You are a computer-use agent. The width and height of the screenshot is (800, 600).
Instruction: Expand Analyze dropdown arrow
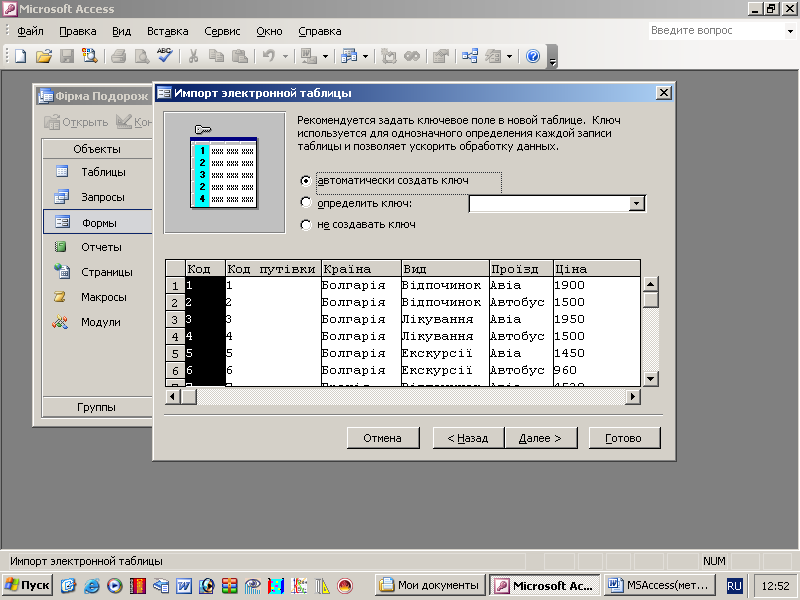coord(365,56)
